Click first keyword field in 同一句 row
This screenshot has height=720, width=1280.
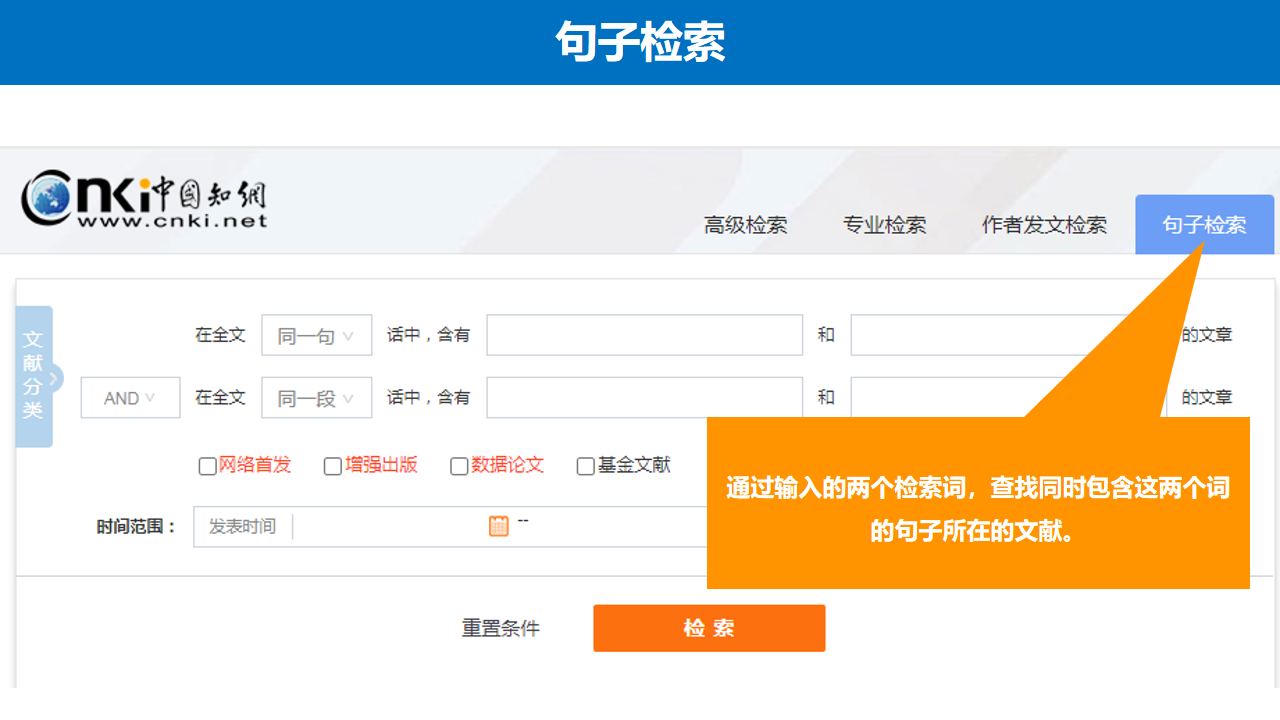[x=644, y=336]
